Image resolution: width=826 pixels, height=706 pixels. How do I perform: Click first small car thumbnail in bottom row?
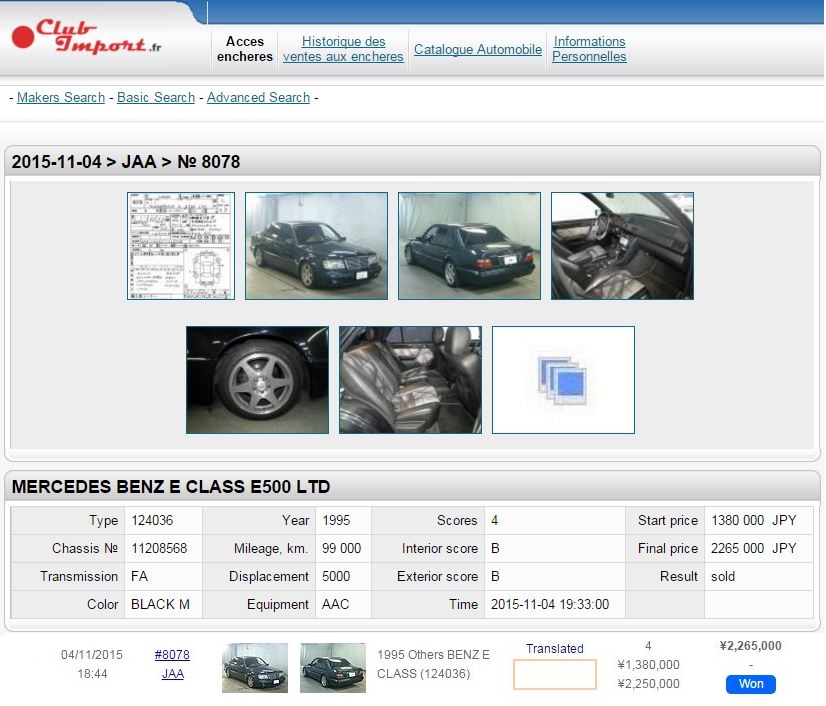click(x=255, y=668)
